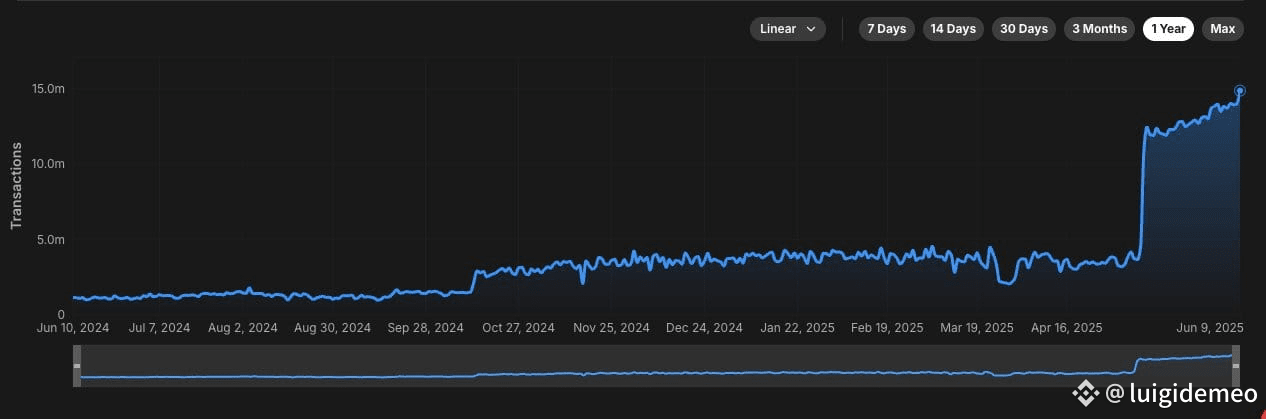1266x419 pixels.
Task: Select the 1 Year range
Action: click(1168, 29)
